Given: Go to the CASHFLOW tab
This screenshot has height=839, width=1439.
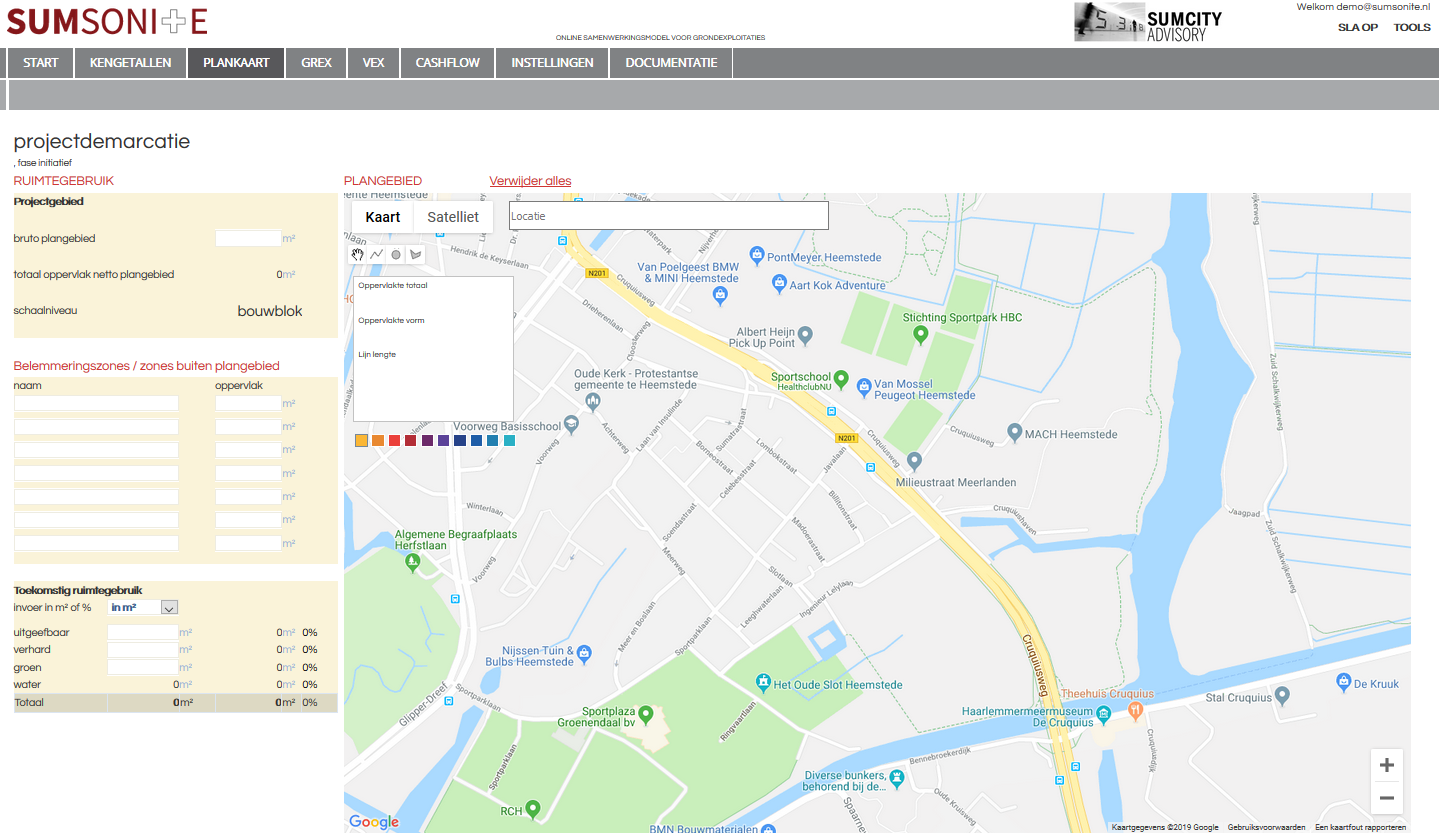Looking at the screenshot, I should click(447, 62).
